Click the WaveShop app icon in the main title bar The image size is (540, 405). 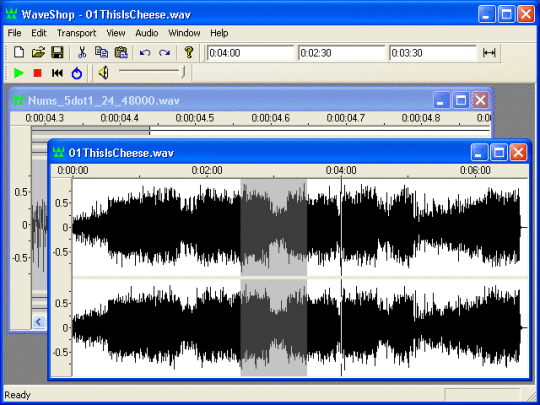11,14
